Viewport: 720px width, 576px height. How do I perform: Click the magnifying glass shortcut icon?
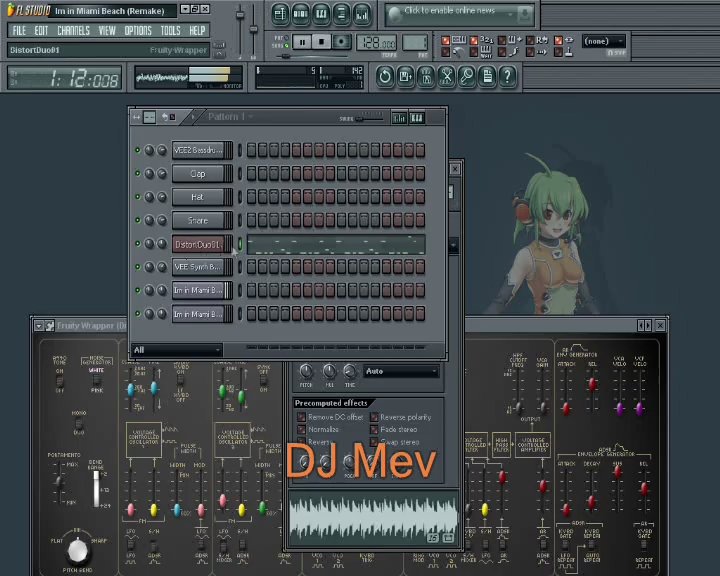point(467,76)
